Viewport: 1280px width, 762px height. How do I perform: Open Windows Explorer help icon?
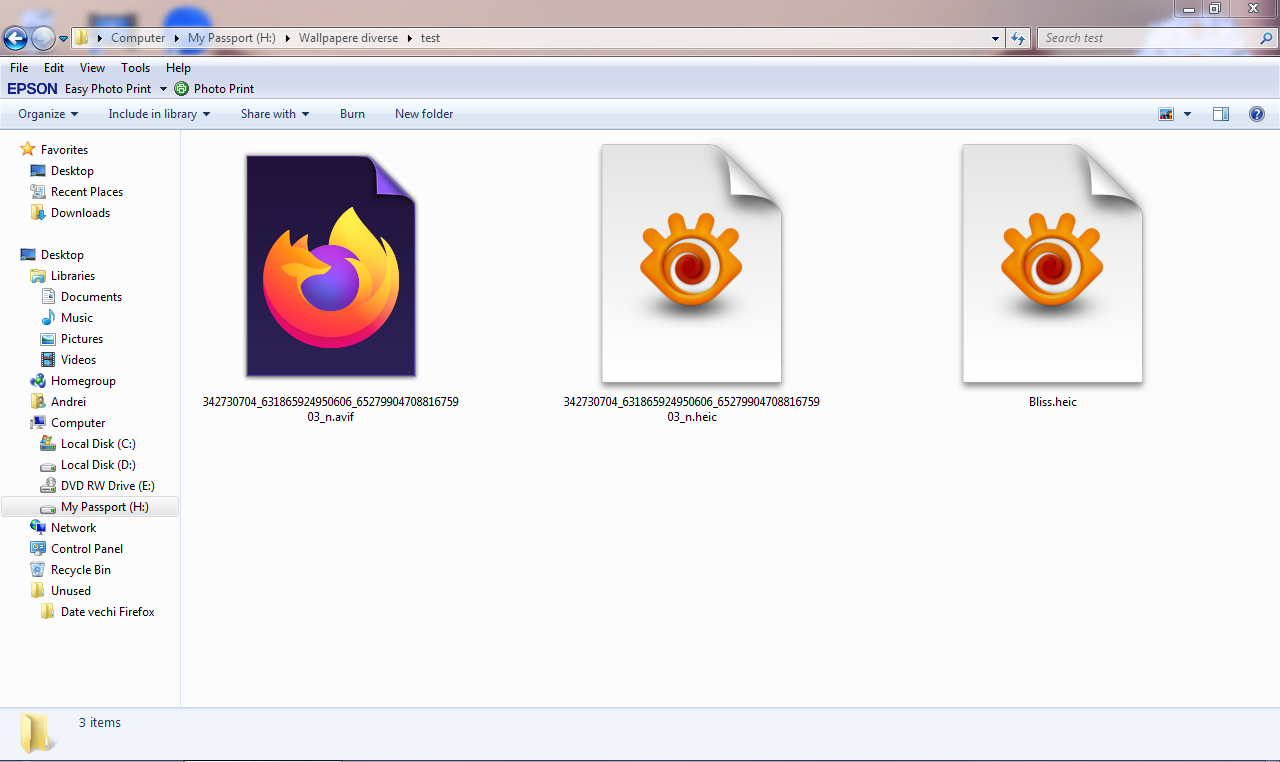pyautogui.click(x=1257, y=114)
